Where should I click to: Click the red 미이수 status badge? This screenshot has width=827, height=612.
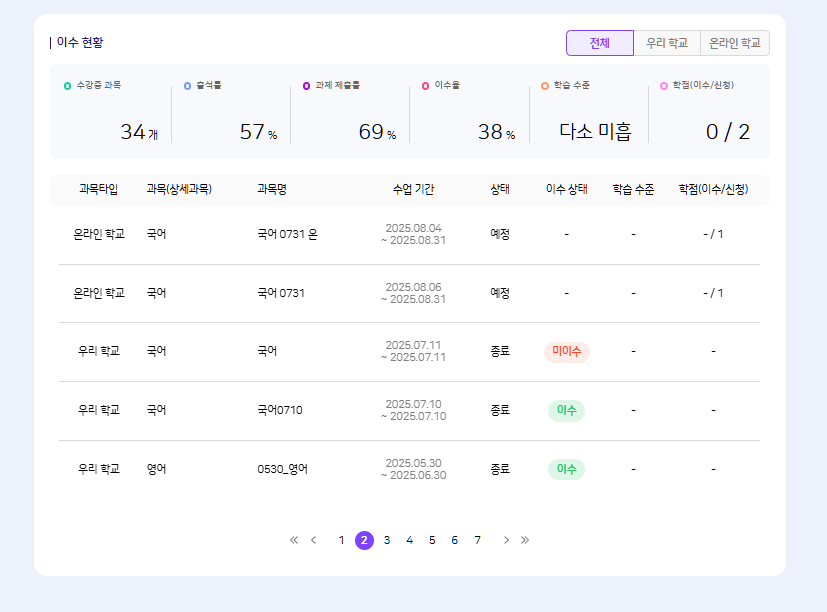[x=566, y=352]
